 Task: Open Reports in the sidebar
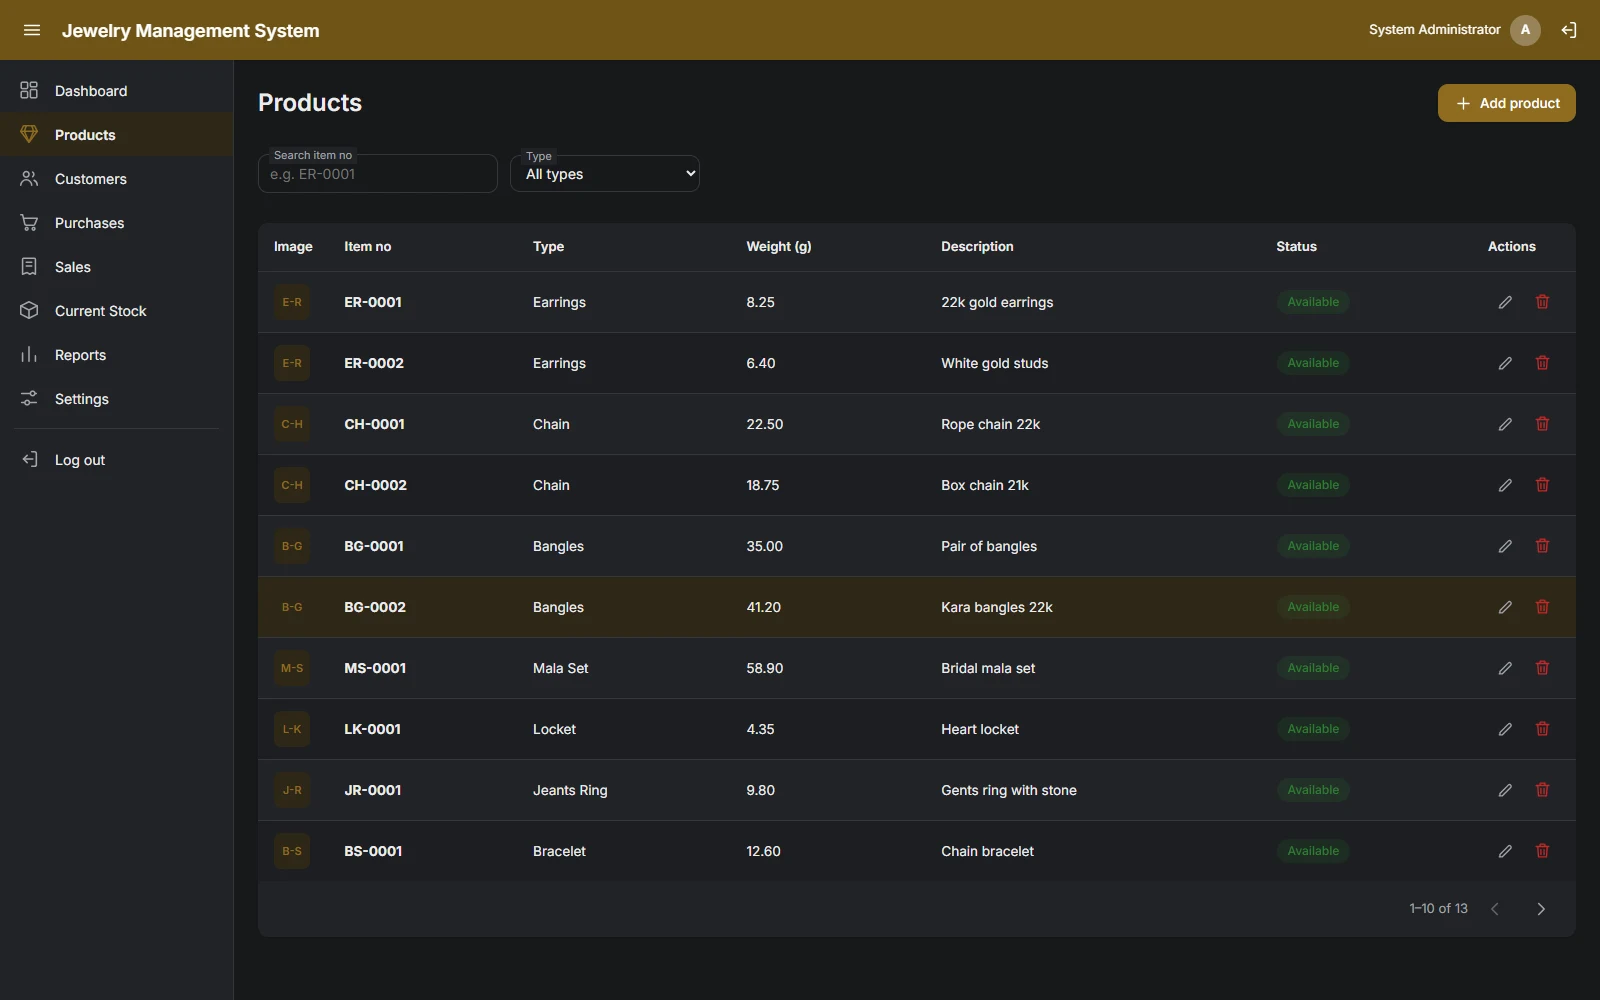click(x=116, y=355)
